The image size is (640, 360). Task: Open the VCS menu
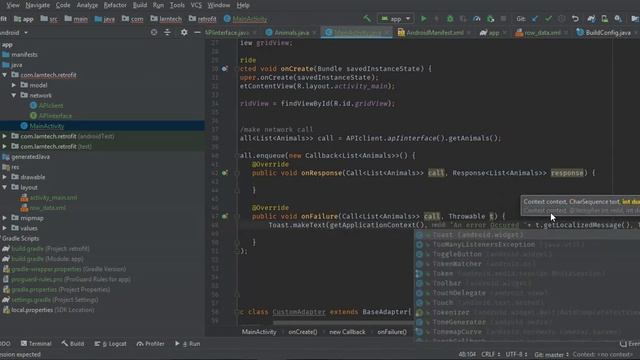point(196,5)
